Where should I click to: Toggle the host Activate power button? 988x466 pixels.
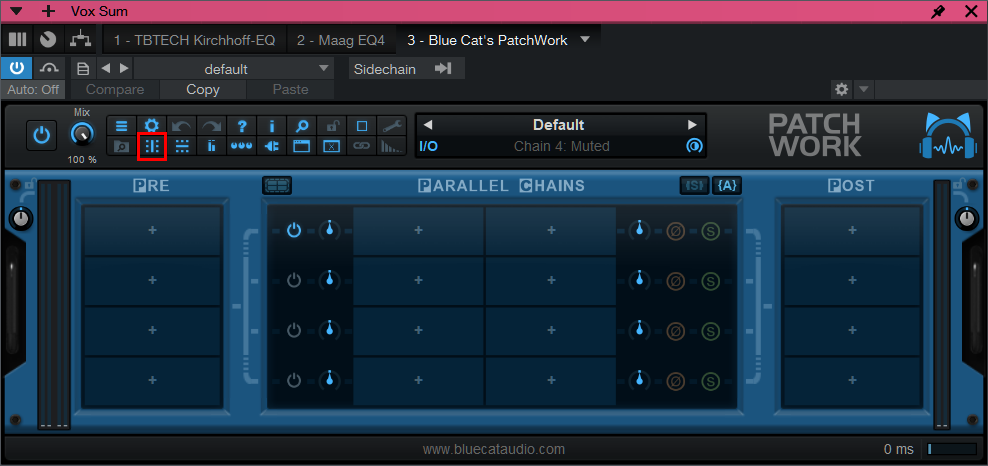[x=17, y=68]
